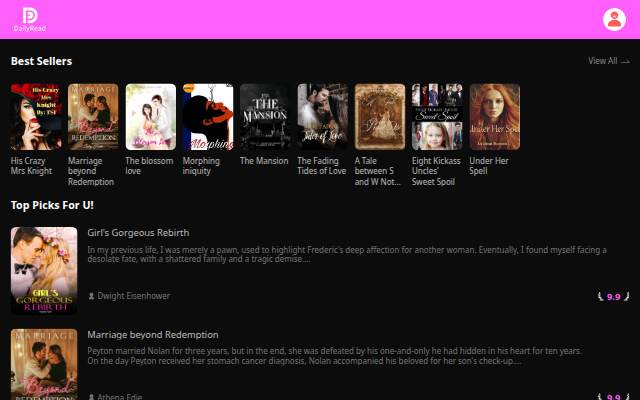The width and height of the screenshot is (640, 400).
Task: Click the His Crazy Mrs Knight title text
Action: coord(31,166)
